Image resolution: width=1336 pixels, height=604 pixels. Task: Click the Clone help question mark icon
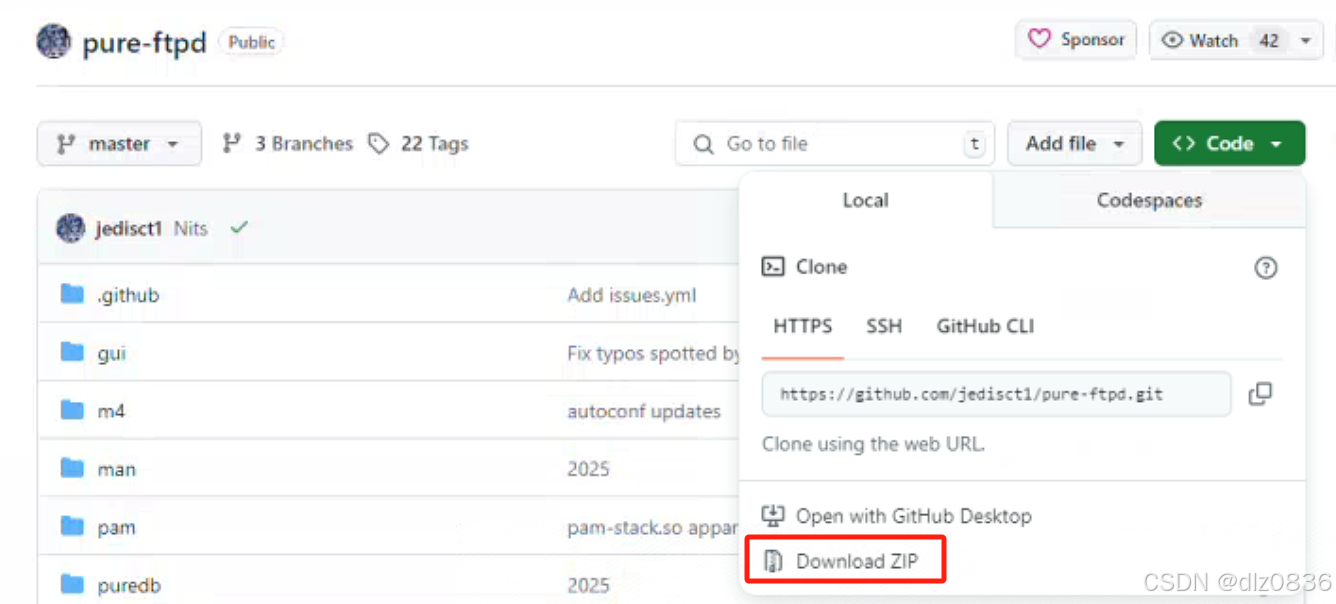(x=1266, y=267)
